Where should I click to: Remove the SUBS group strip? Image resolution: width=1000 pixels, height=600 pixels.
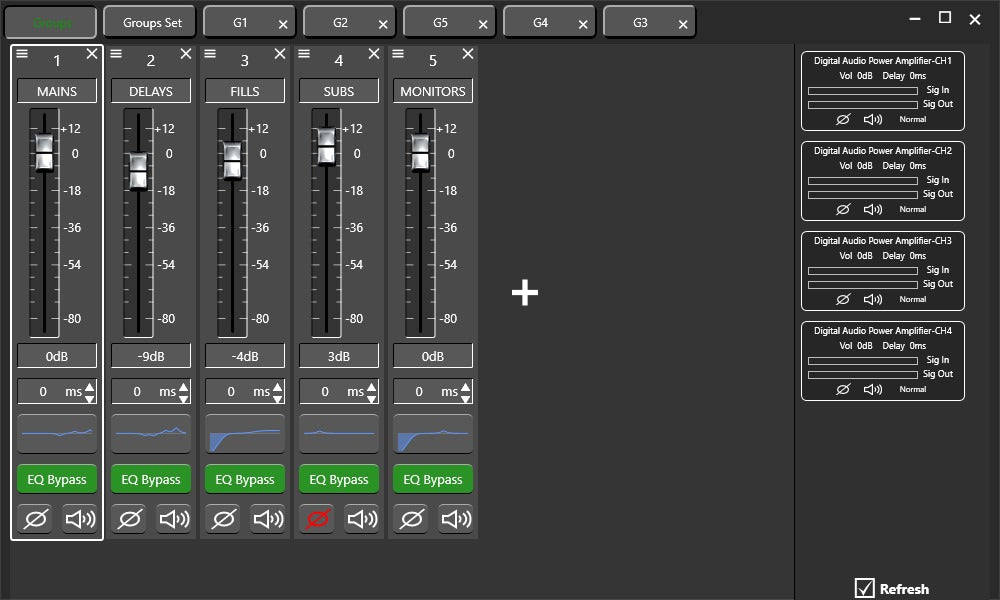tap(374, 54)
